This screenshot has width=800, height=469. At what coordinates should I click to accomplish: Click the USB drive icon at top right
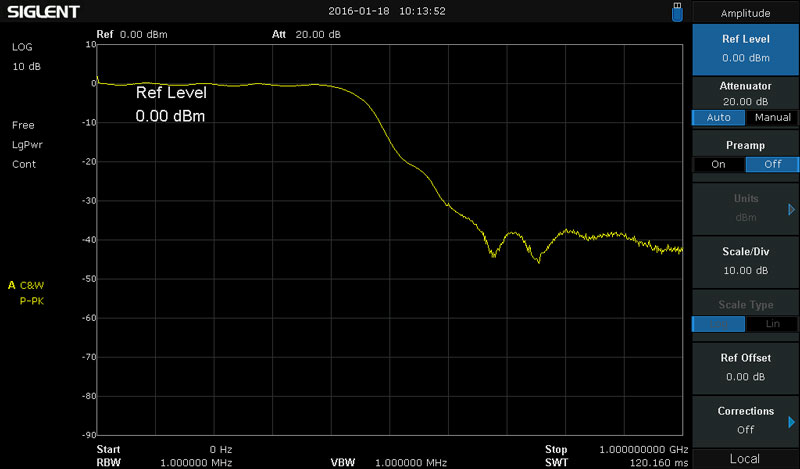point(678,12)
